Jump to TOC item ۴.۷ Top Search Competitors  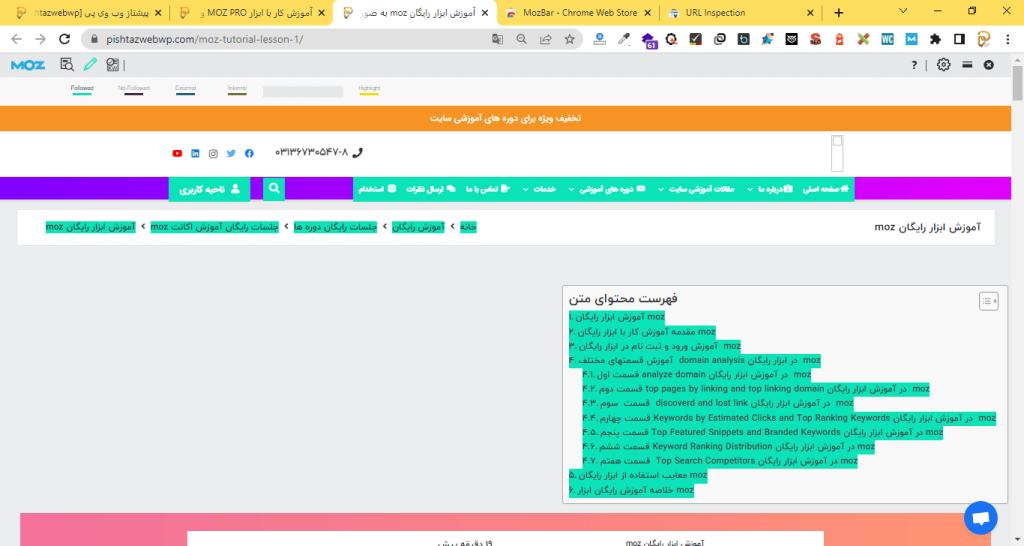point(720,461)
